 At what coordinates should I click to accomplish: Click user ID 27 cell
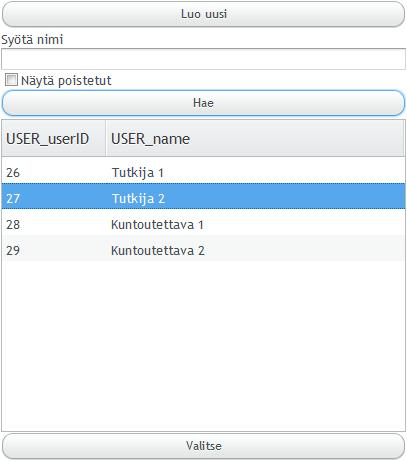point(13,199)
